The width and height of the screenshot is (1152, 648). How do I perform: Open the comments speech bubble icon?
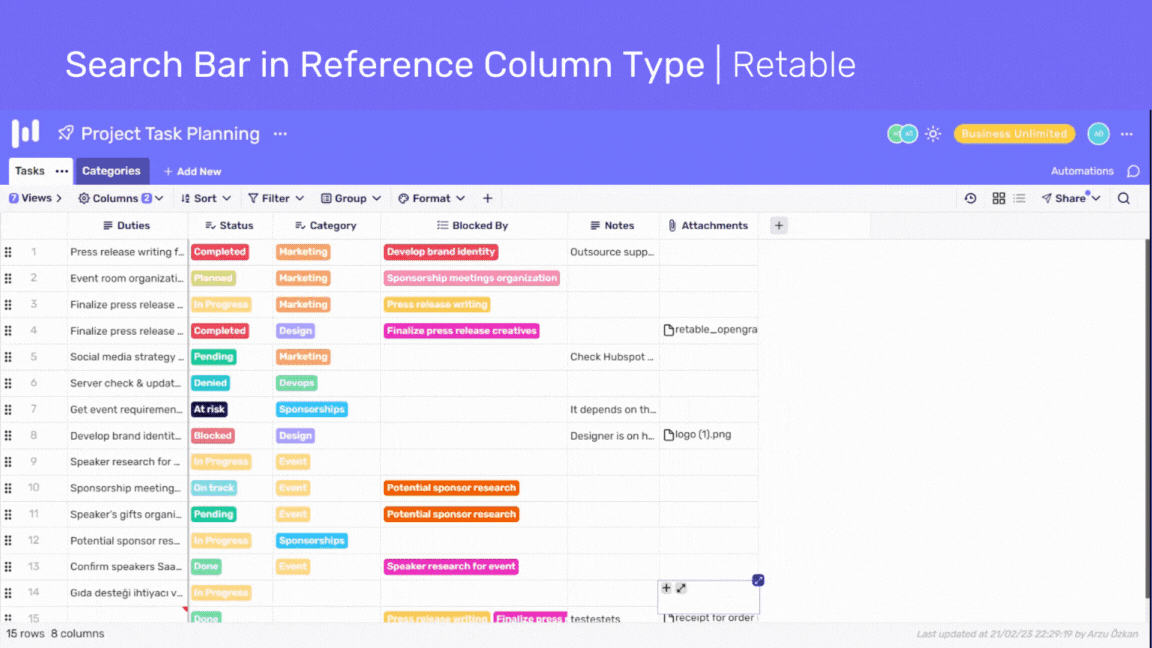pos(1133,171)
